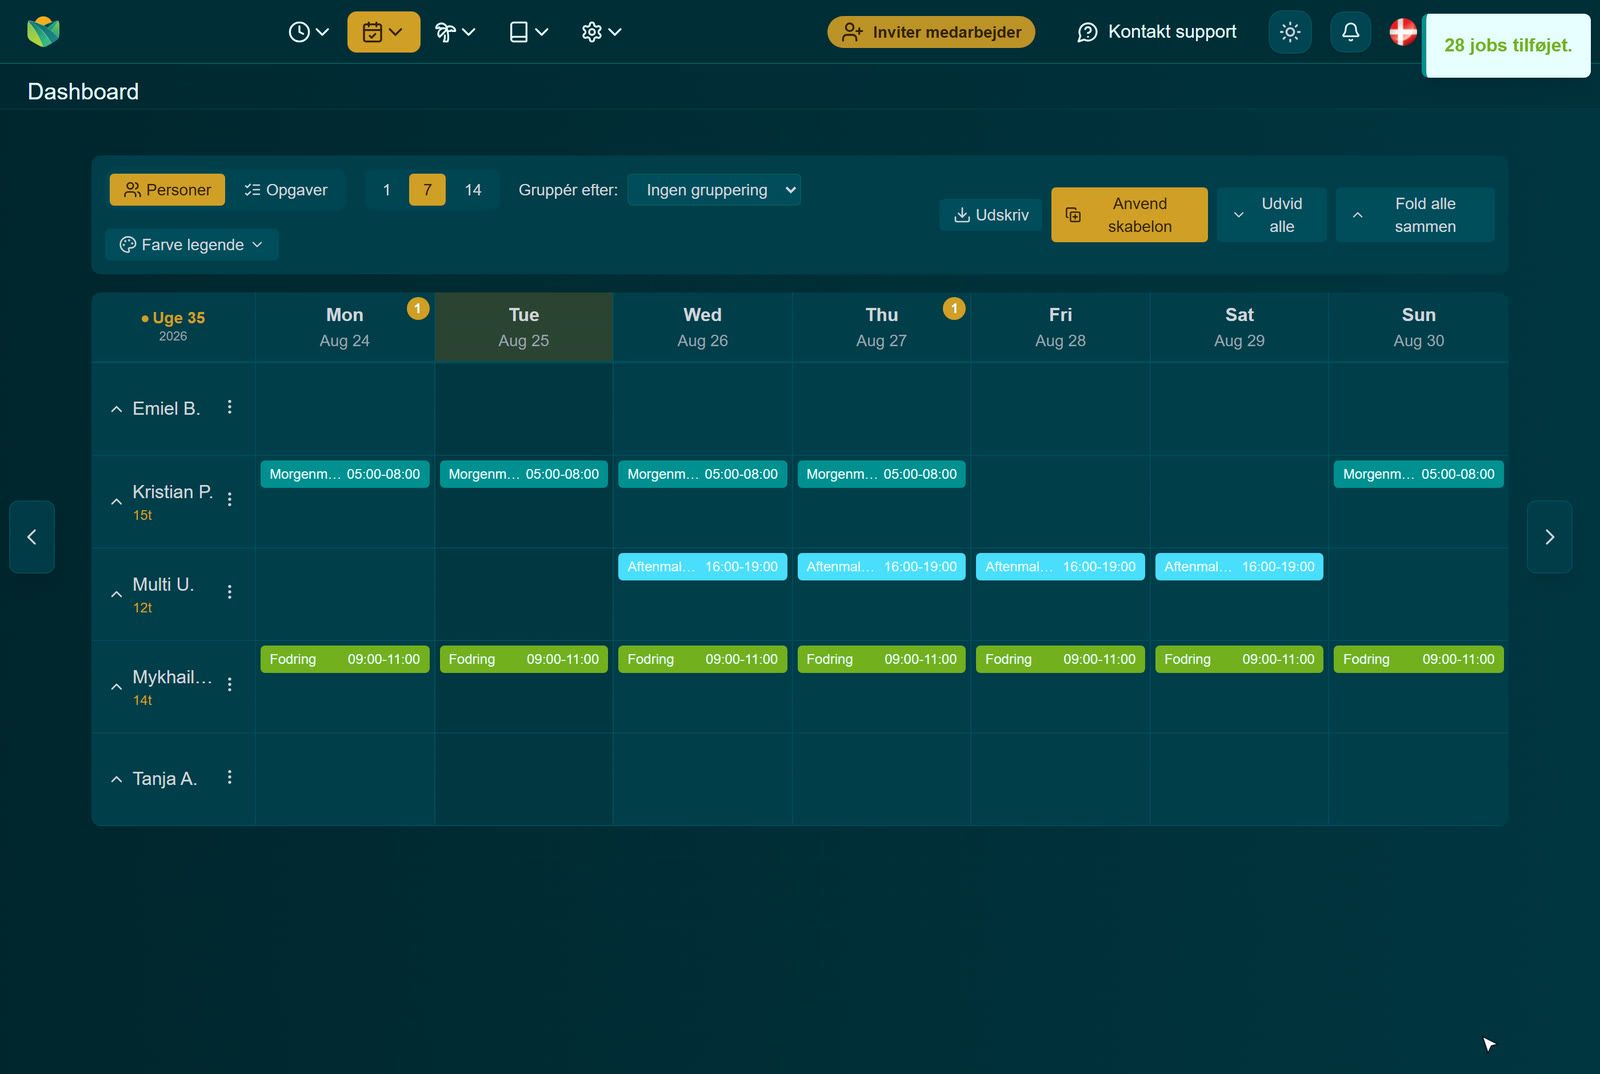1600x1074 pixels.
Task: Switch view to Opgaver
Action: coord(286,190)
